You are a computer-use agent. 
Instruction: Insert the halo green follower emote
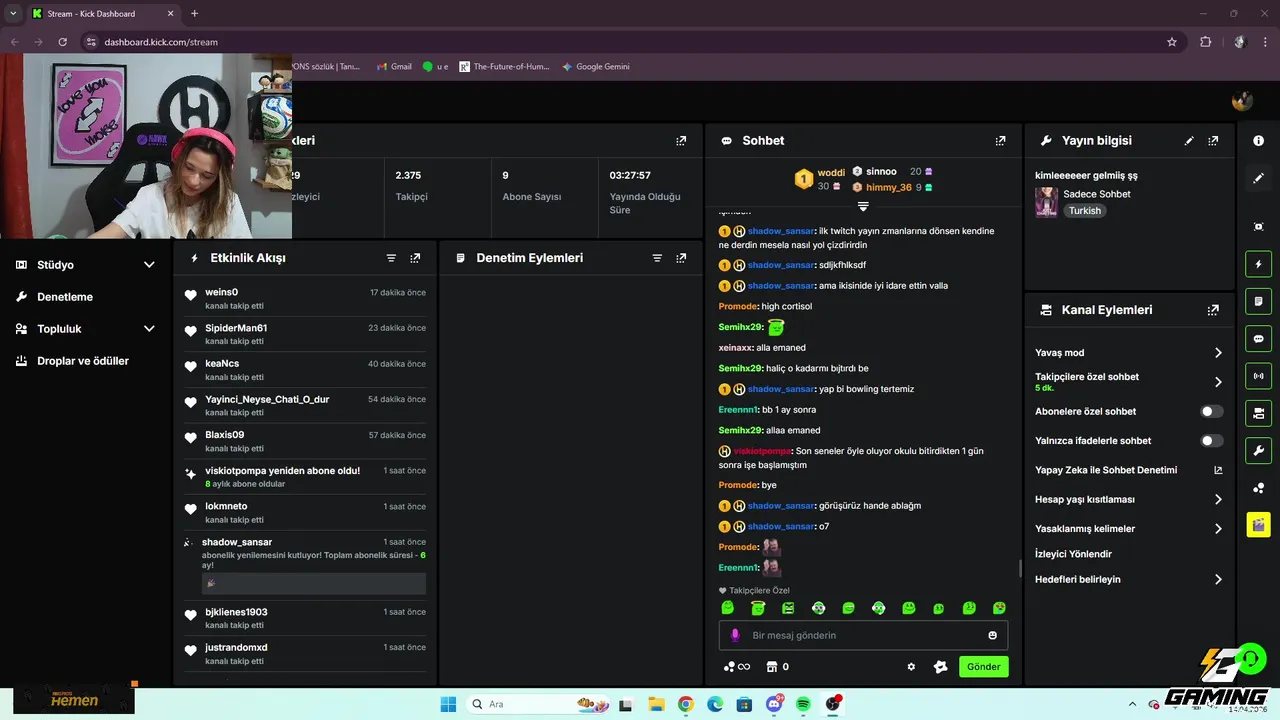click(758, 608)
